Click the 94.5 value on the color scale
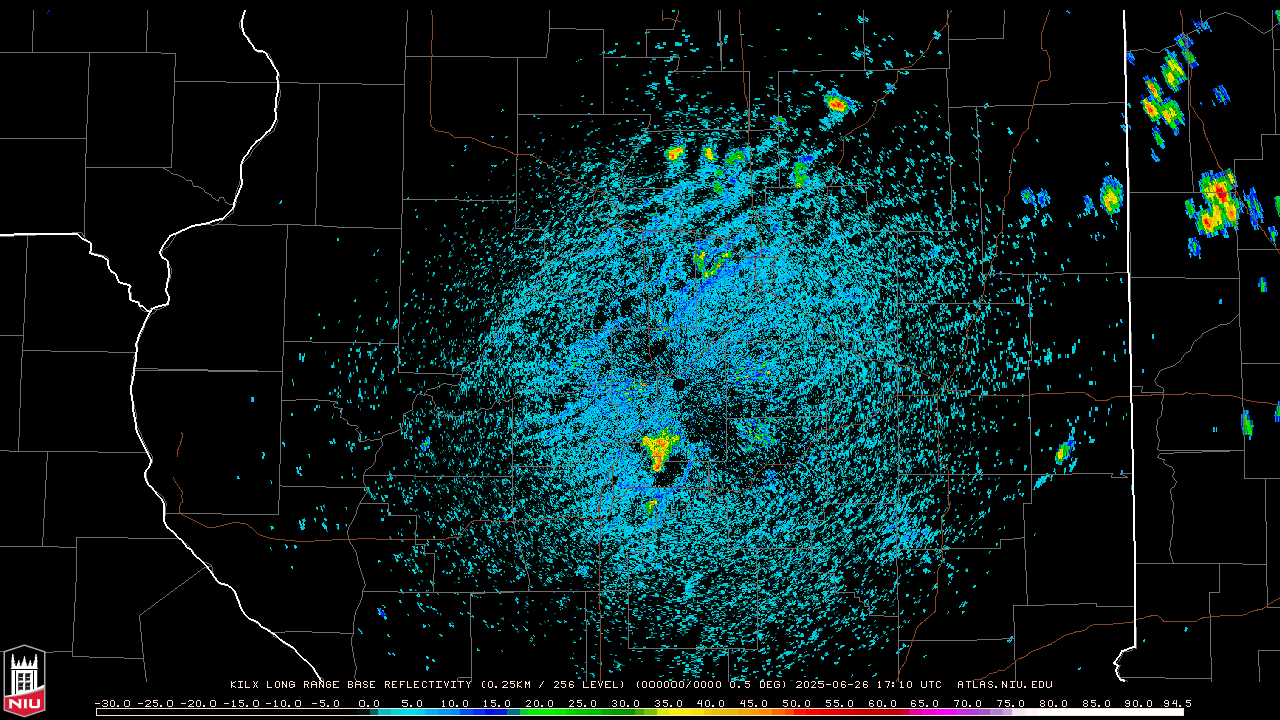1280x720 pixels. tap(1176, 703)
